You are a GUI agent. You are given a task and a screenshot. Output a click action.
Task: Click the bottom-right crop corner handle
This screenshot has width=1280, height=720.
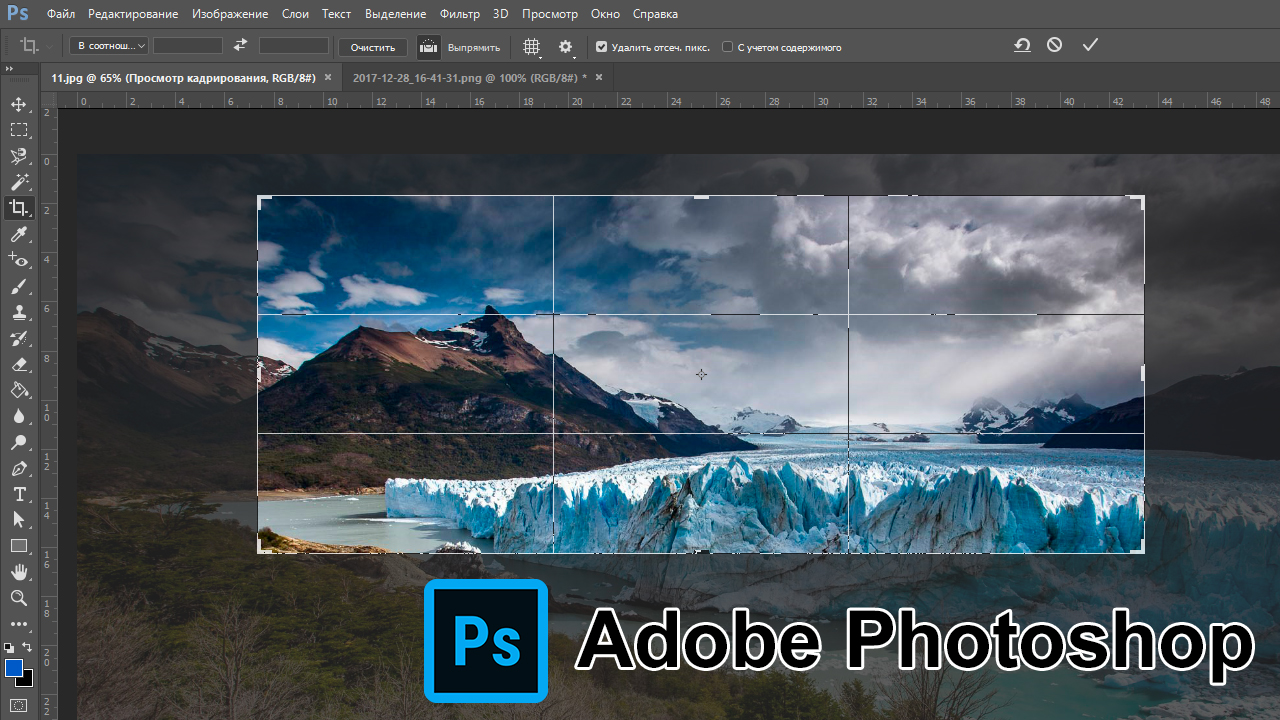(1138, 547)
